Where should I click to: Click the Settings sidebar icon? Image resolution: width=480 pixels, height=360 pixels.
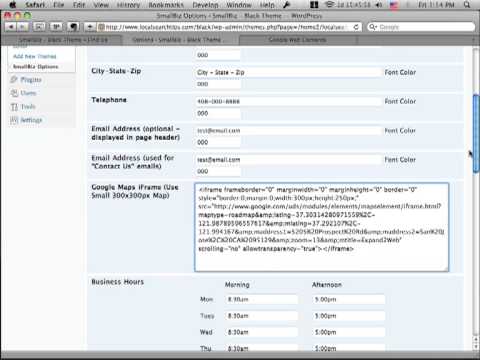point(14,120)
